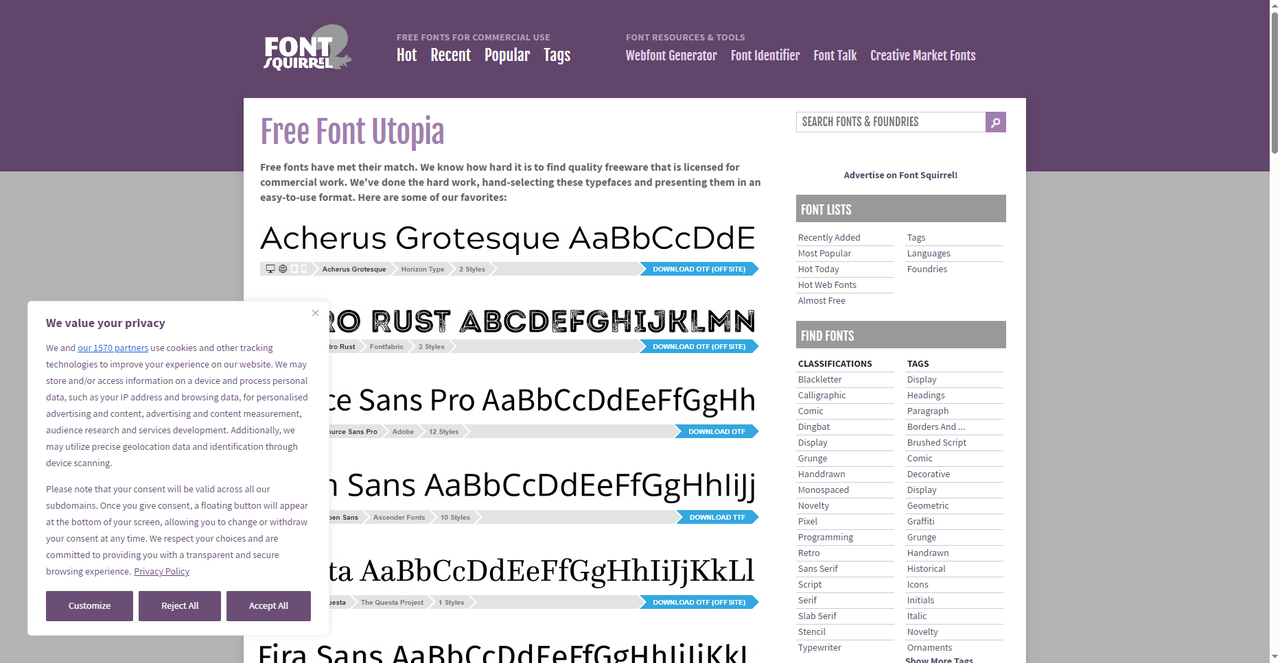Open Font Identifier from top navigation
Image resolution: width=1280 pixels, height=663 pixels.
tap(765, 56)
